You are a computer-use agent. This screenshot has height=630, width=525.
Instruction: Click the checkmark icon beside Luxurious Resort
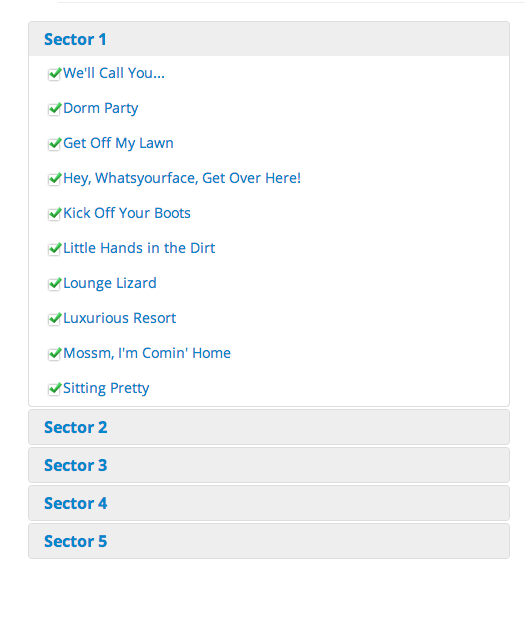pos(54,319)
